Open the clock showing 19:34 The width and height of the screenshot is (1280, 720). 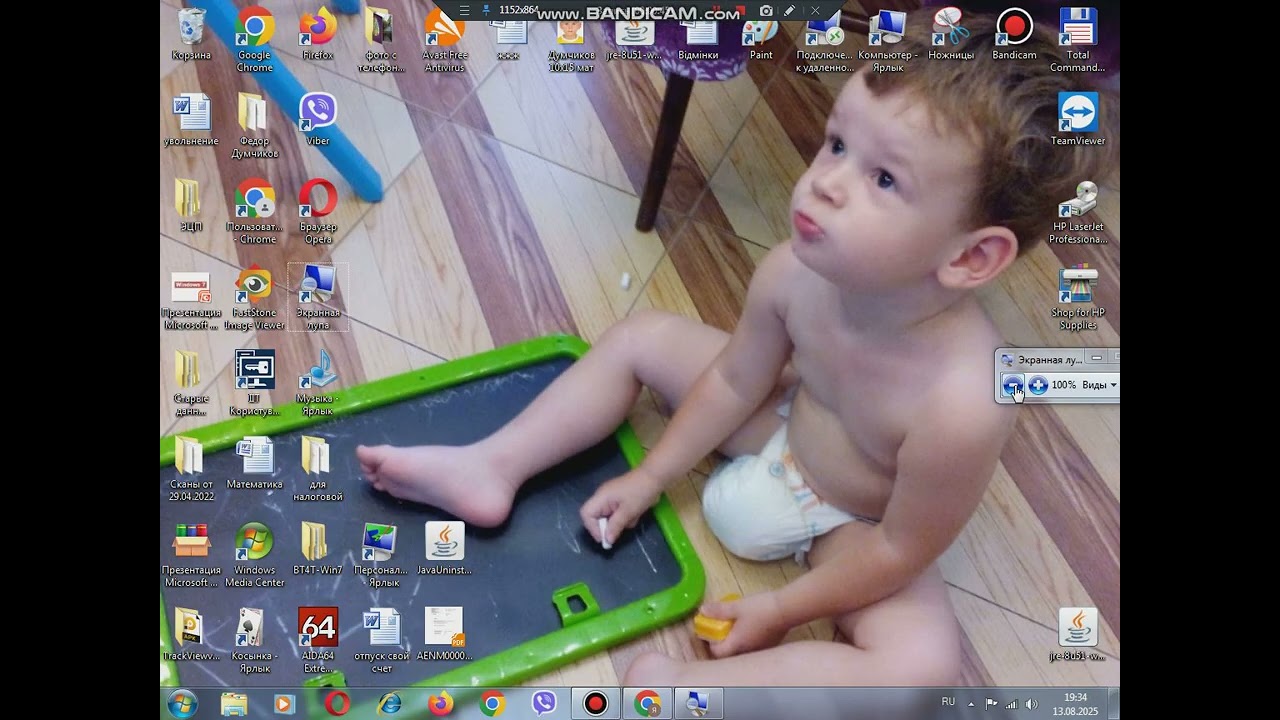(1075, 704)
